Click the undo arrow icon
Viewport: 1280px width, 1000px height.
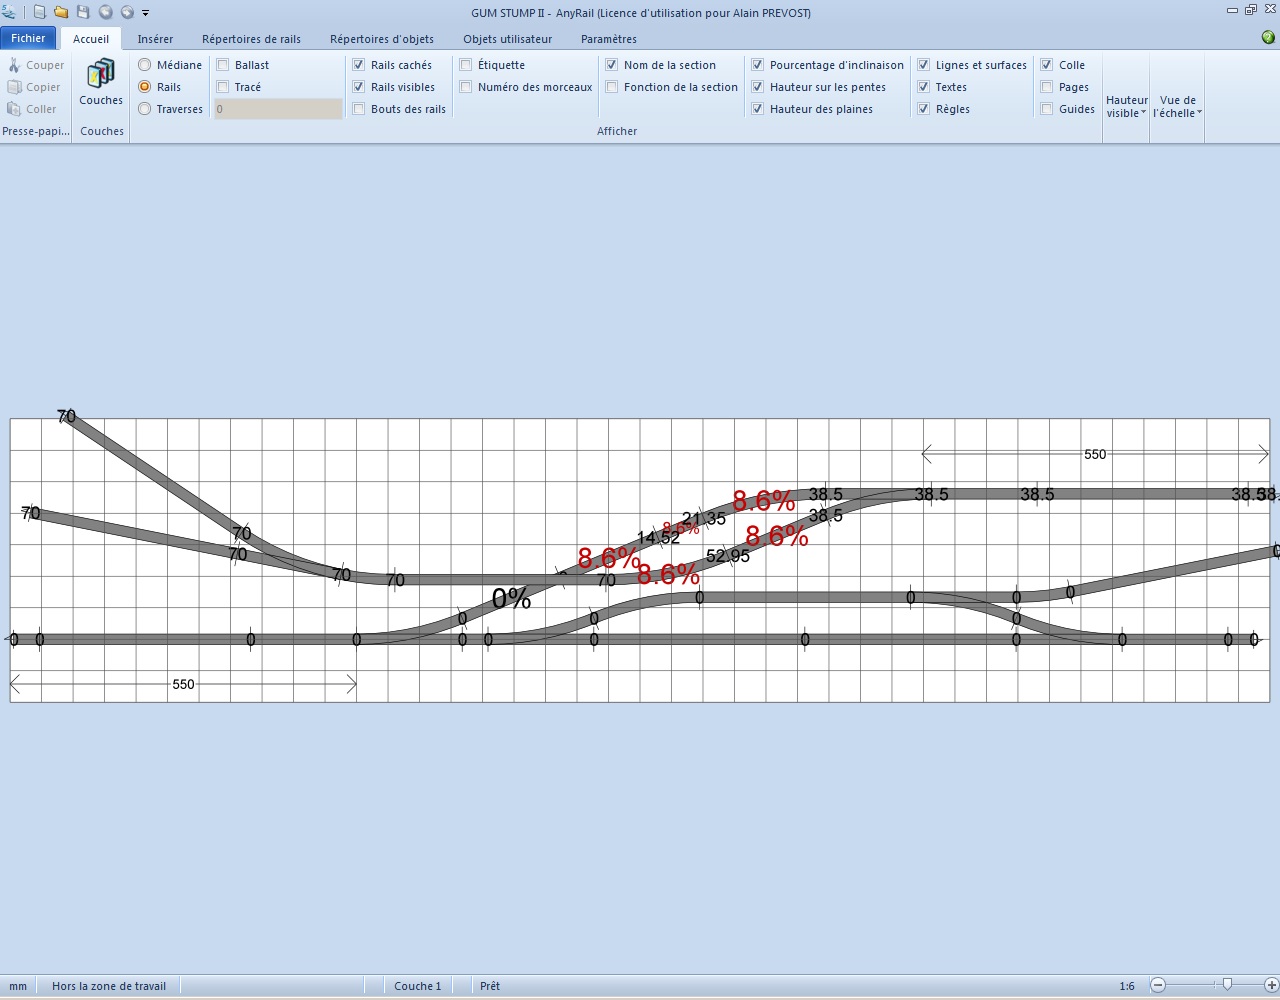105,12
